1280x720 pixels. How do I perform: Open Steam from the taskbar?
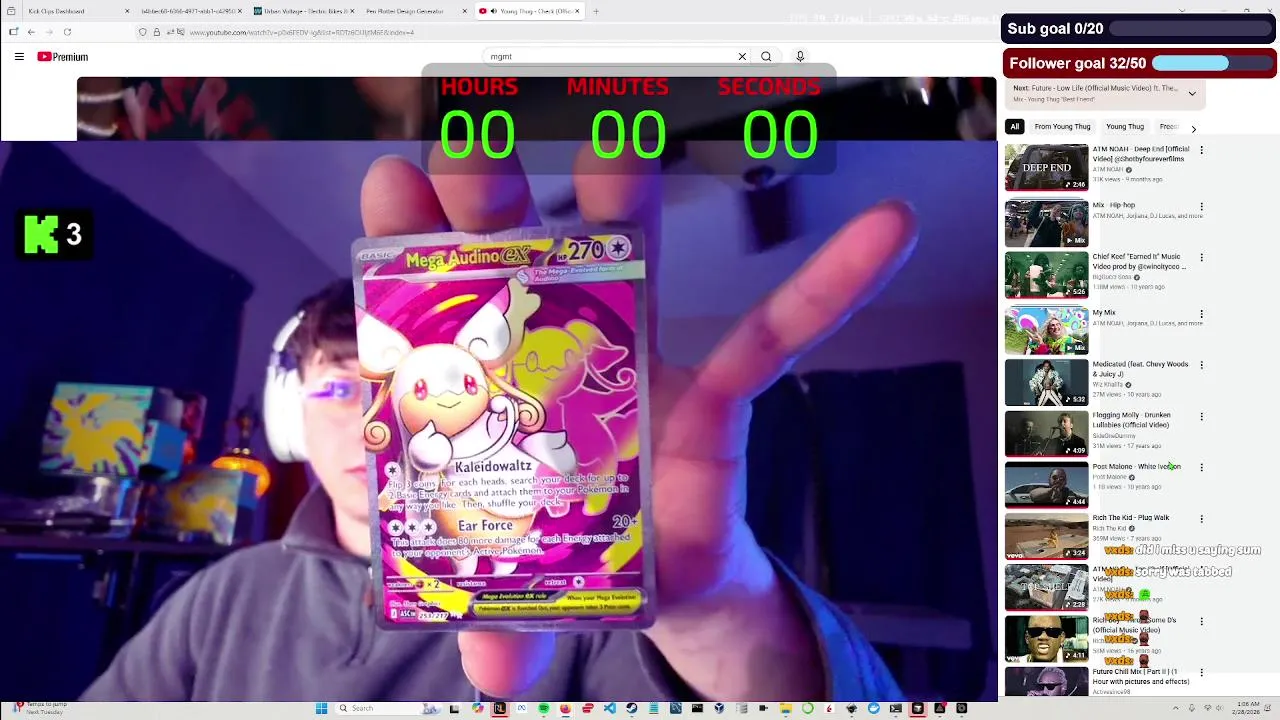click(632, 708)
